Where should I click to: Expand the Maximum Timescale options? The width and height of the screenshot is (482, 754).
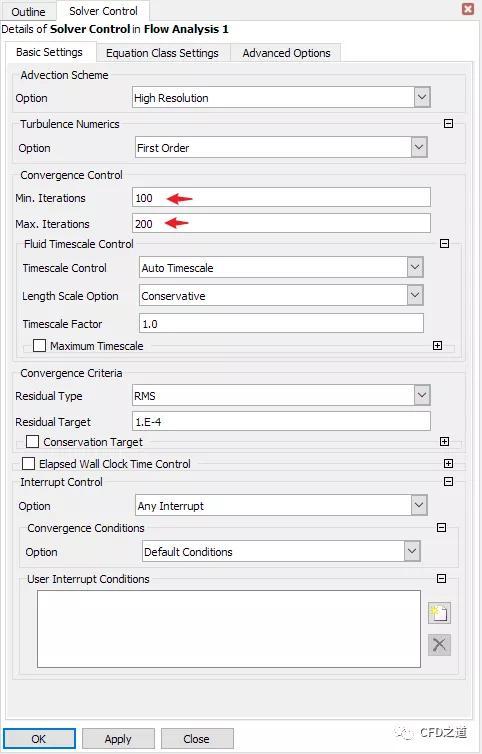point(437,346)
